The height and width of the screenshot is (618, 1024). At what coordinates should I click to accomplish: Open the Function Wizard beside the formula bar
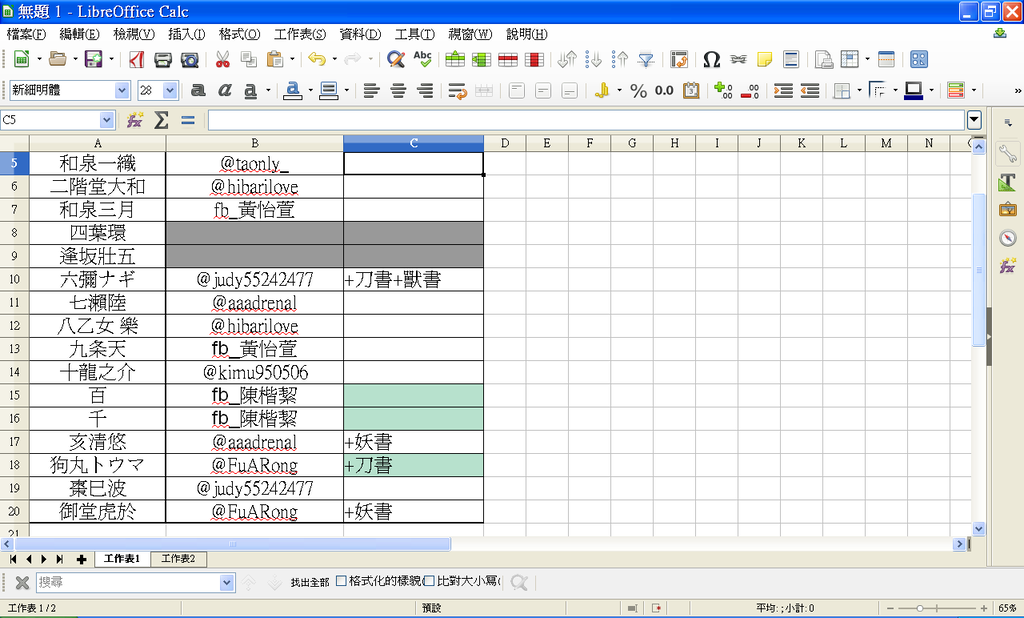(x=135, y=120)
